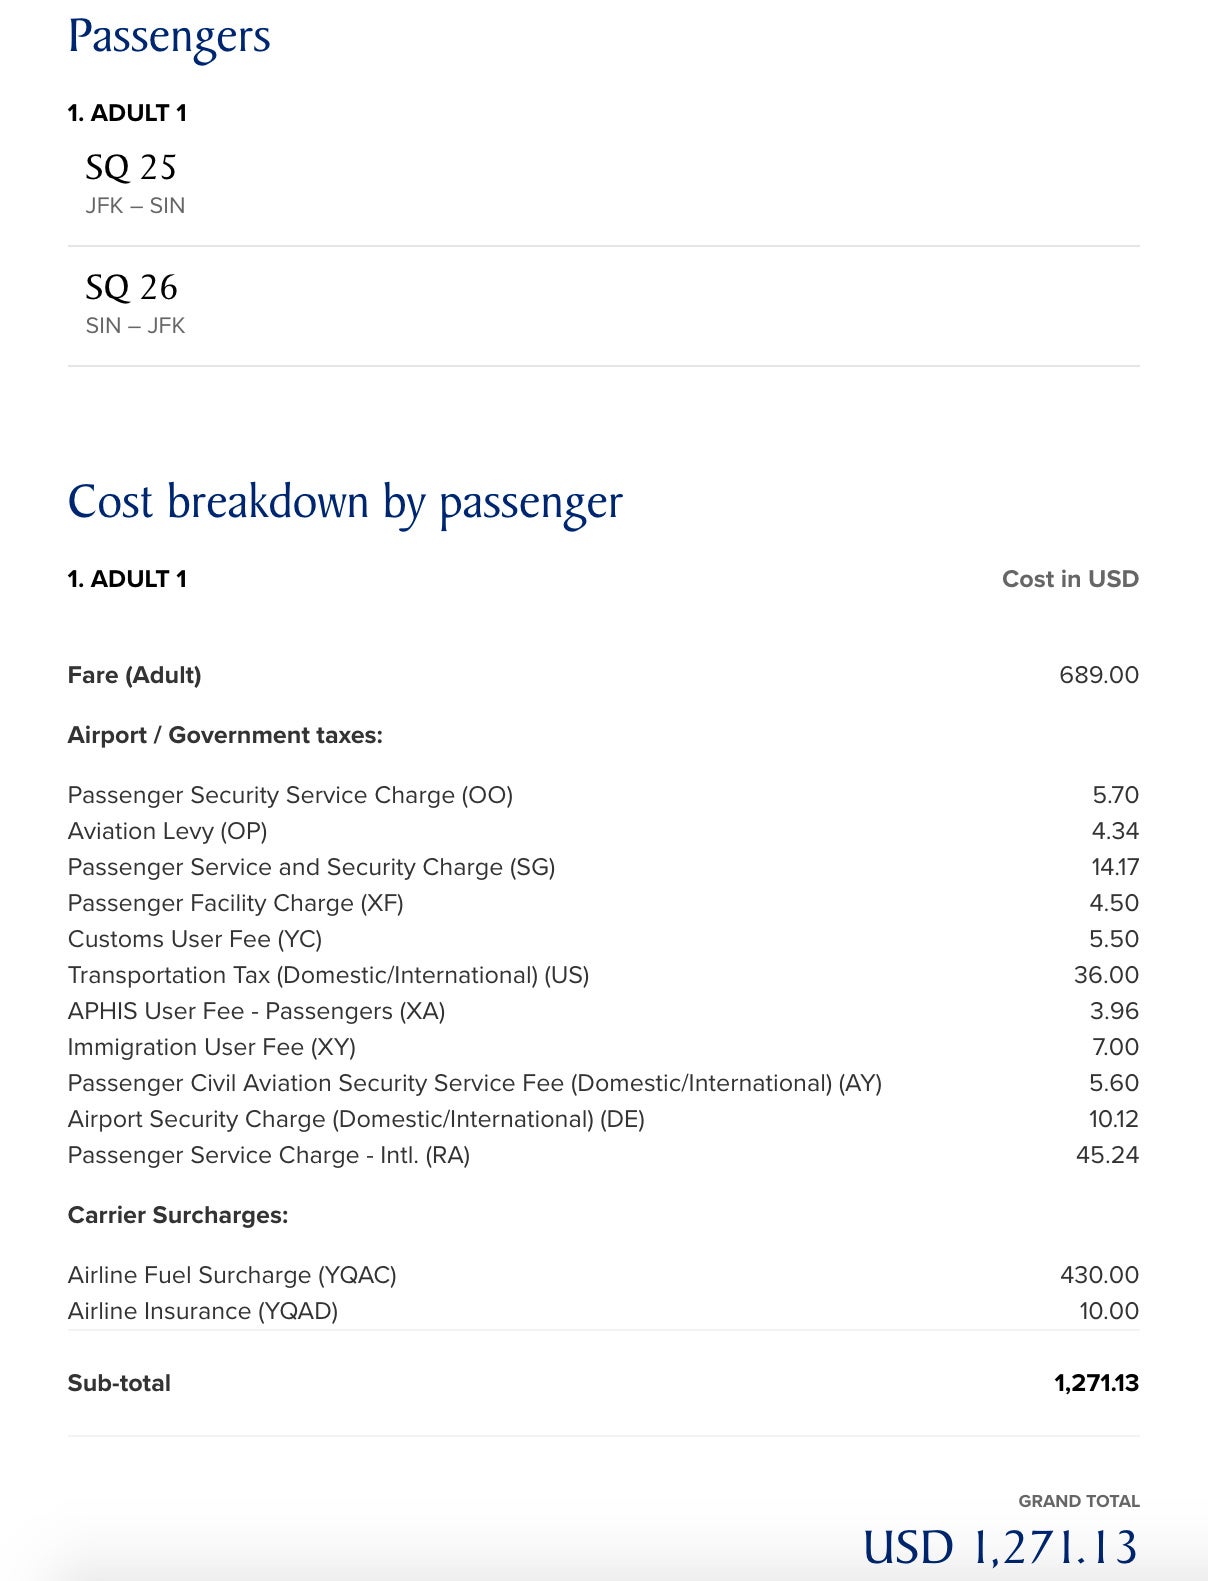Click the SQ 26 flight entry
Screen dimensions: 1208x1581
[603, 306]
